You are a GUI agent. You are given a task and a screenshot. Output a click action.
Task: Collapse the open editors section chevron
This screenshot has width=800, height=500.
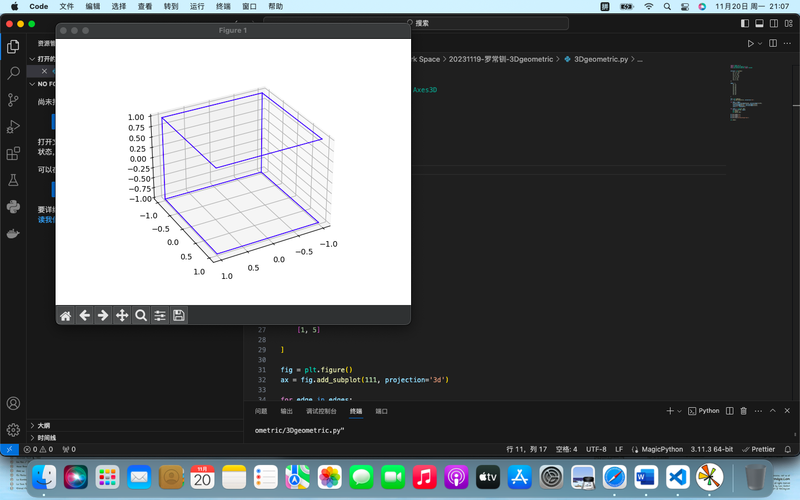click(32, 59)
